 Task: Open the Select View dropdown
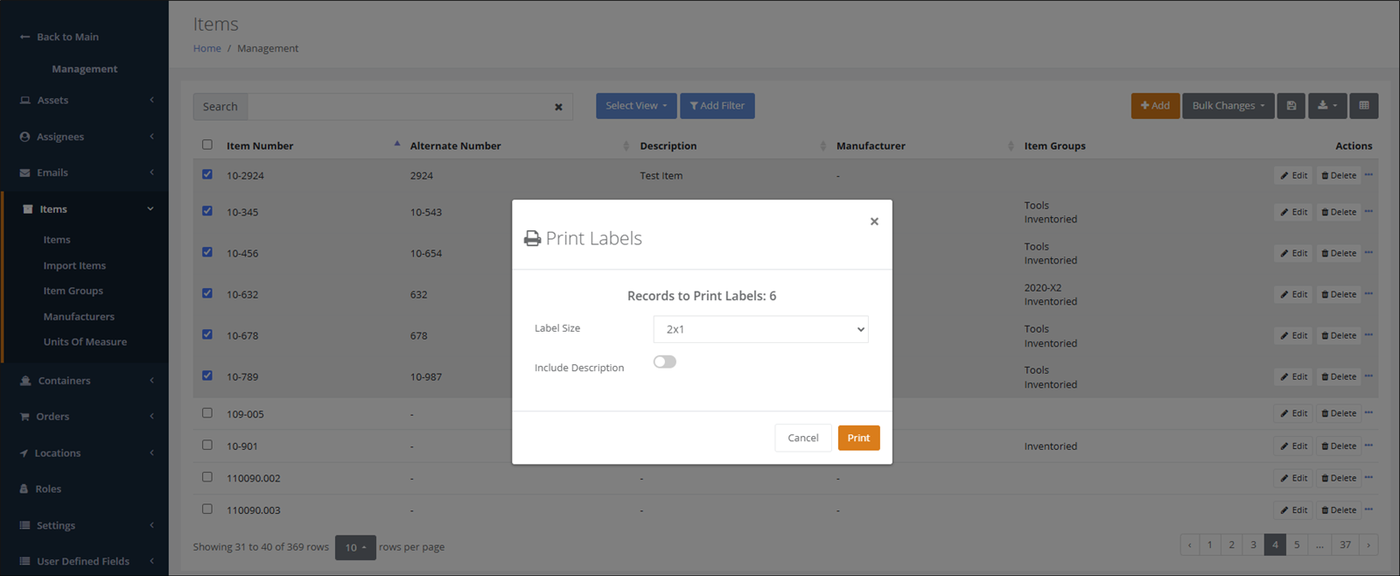coord(636,106)
